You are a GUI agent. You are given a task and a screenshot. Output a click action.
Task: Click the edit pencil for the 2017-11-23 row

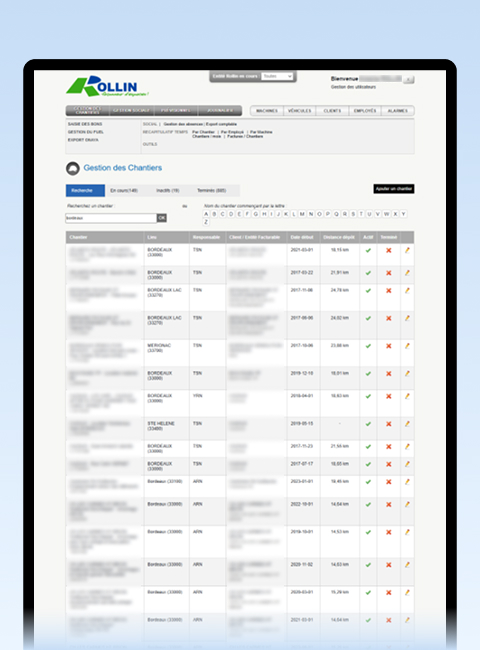click(407, 446)
